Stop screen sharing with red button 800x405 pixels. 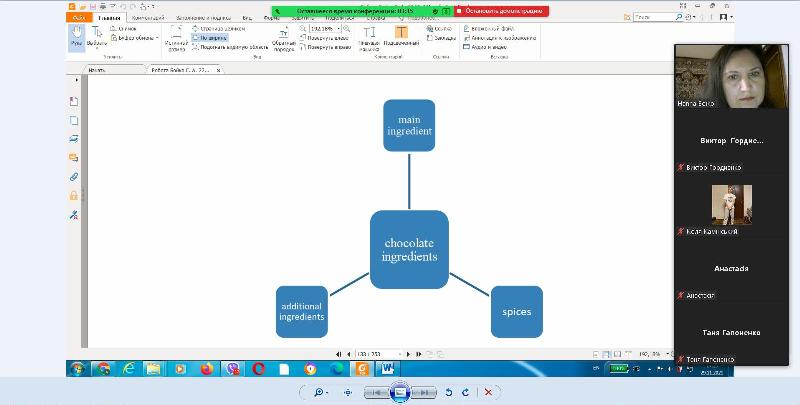pyautogui.click(x=501, y=11)
